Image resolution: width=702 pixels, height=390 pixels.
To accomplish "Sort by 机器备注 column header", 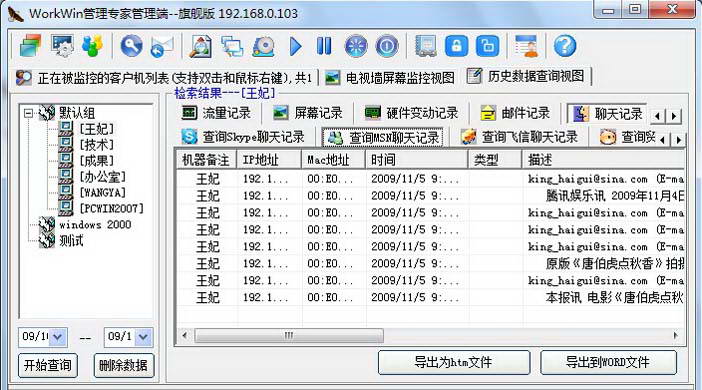I will 205,160.
